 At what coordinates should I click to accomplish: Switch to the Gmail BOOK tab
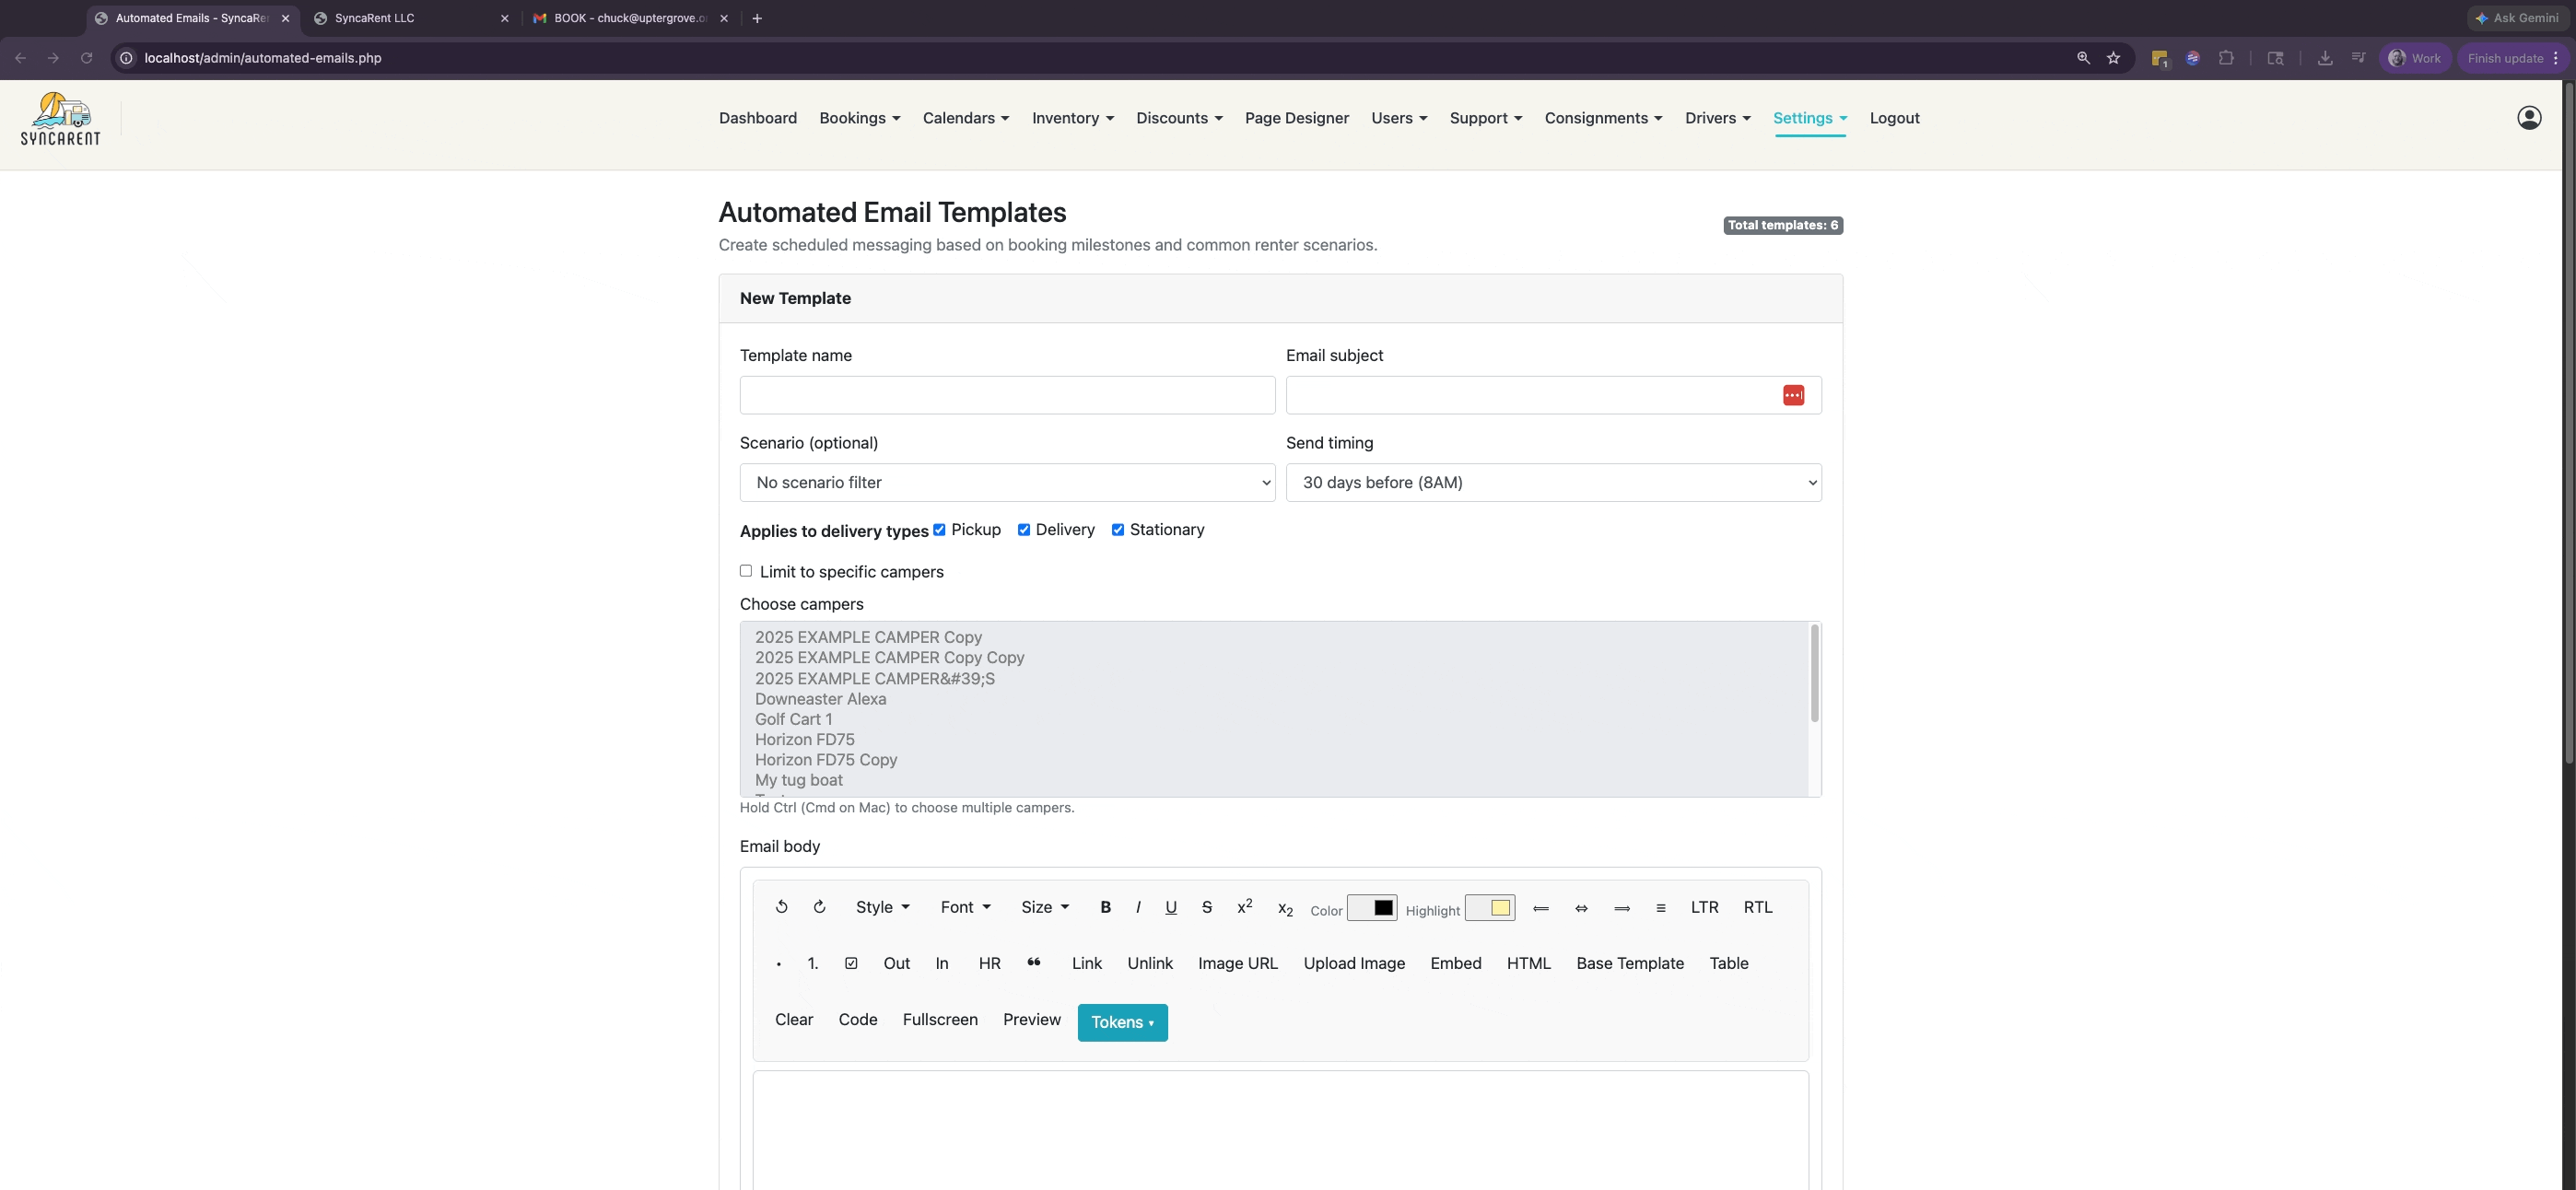pos(630,18)
